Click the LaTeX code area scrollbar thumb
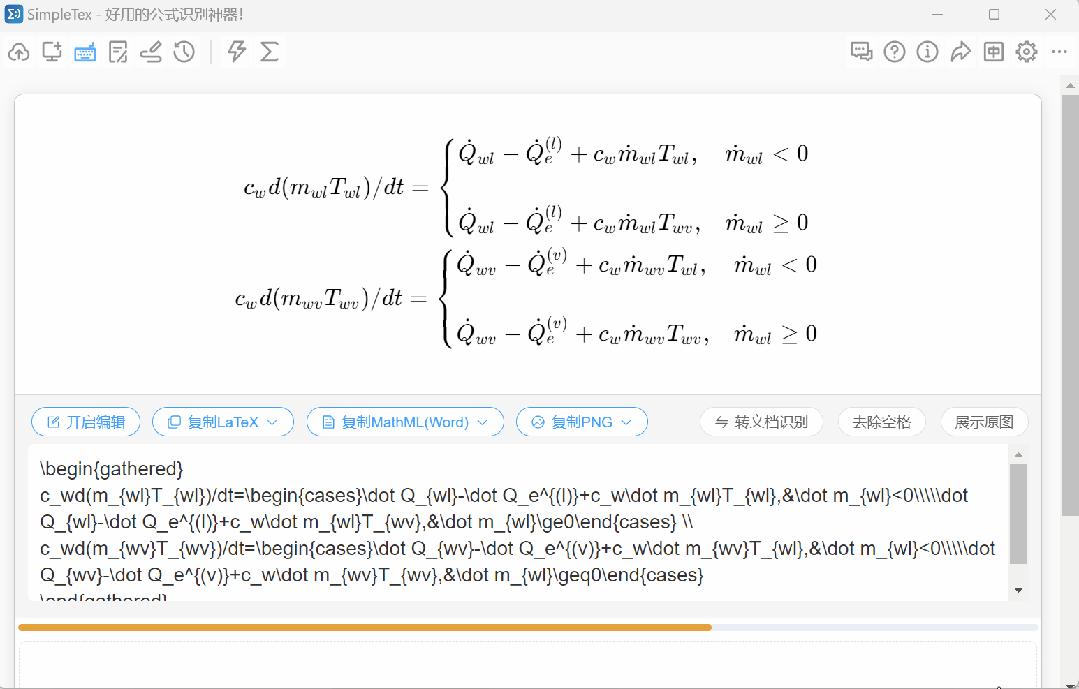 click(x=1018, y=514)
